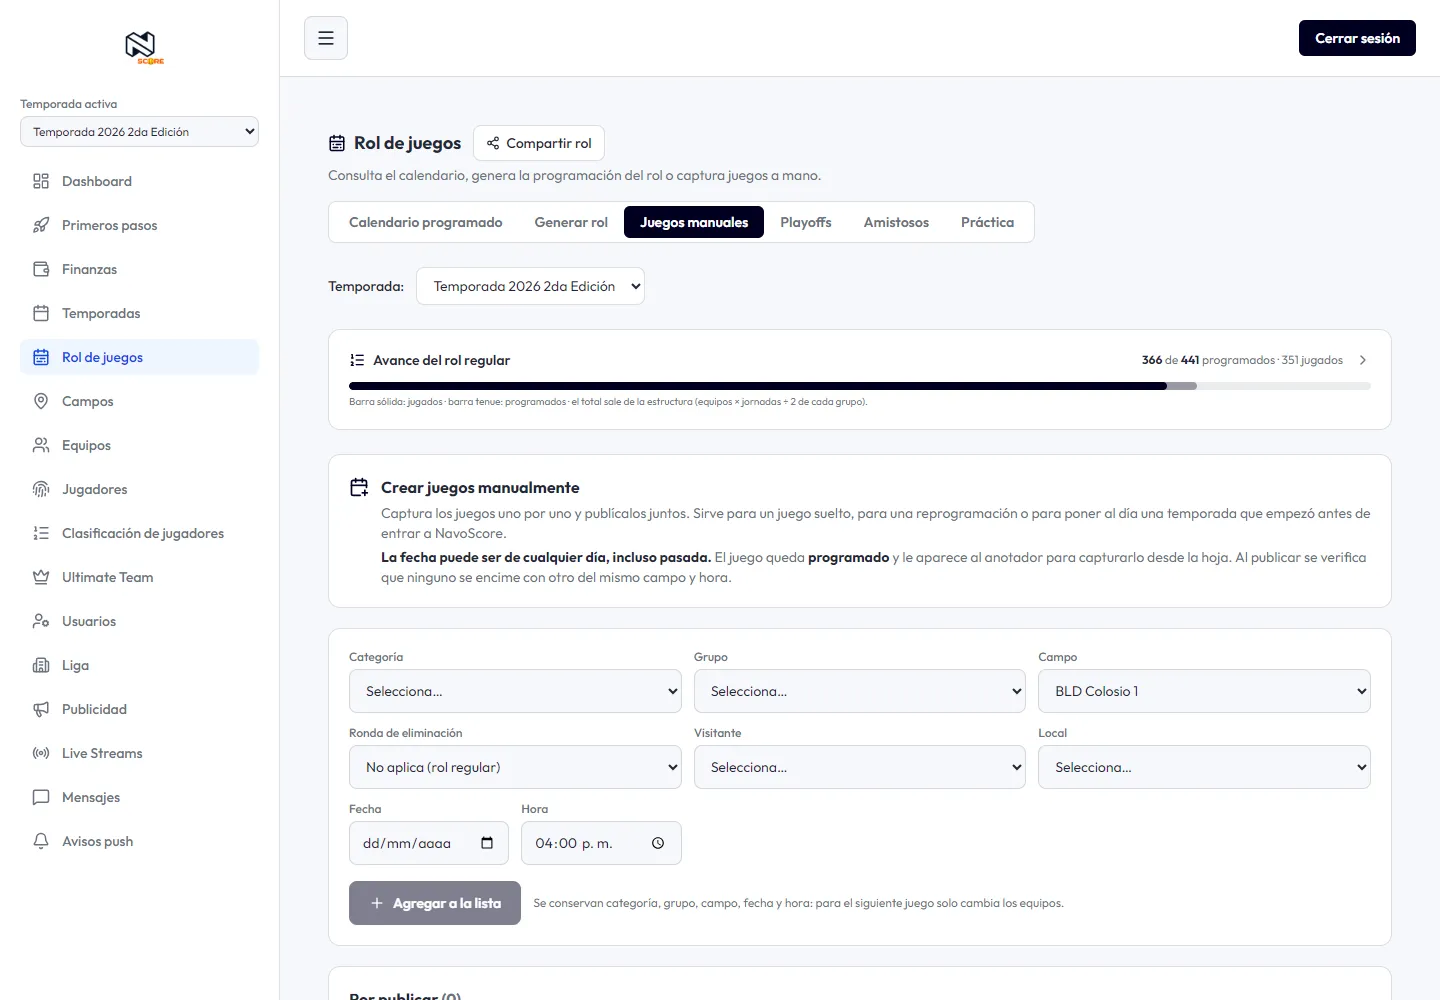1440x1000 pixels.
Task: Open Dashboard from the sidebar
Action: click(x=139, y=181)
